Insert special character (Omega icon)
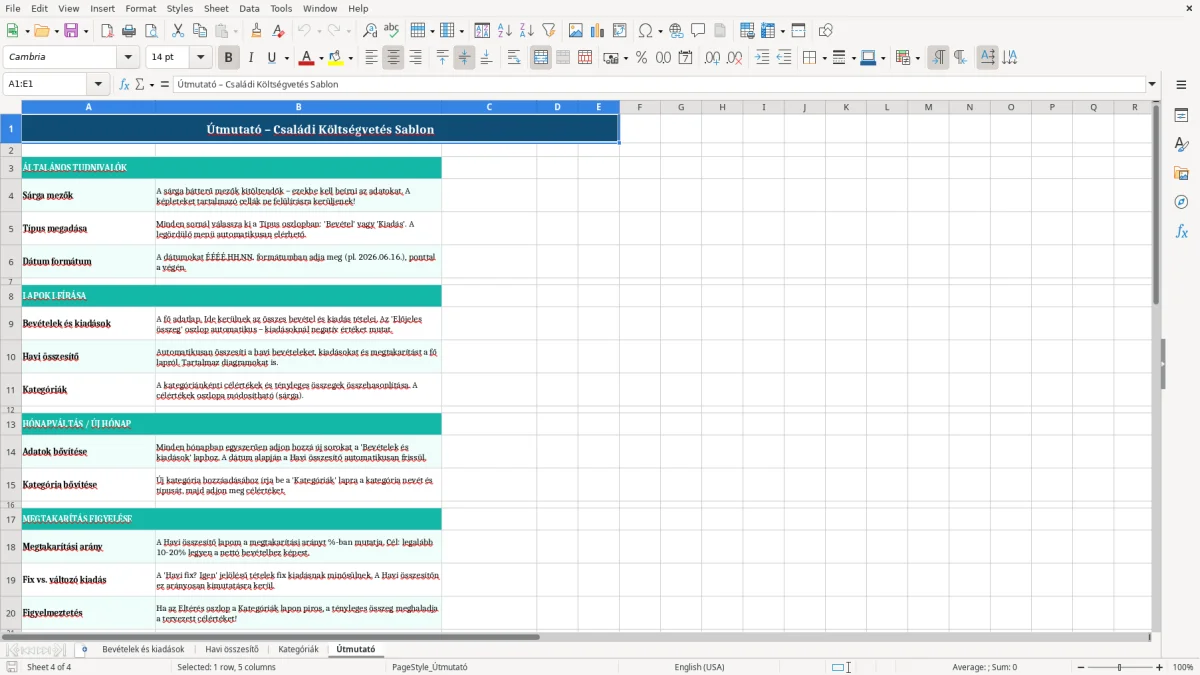 pyautogui.click(x=645, y=31)
